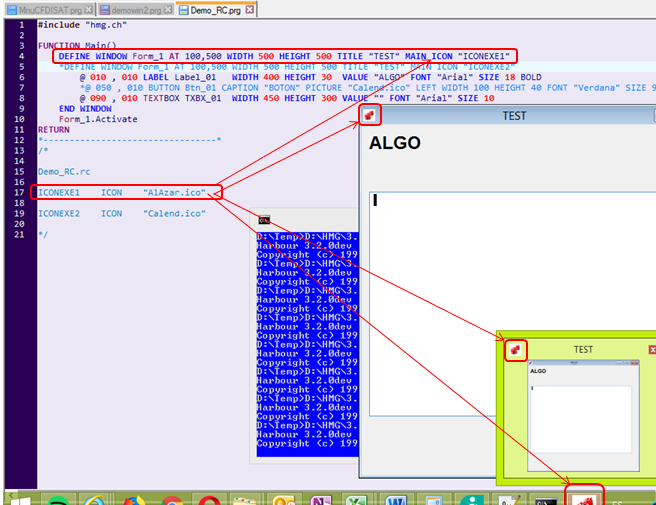The height and width of the screenshot is (505, 656).
Task: Click the editor's horizontal scroll left arrow
Action: pyautogui.click(x=11, y=495)
